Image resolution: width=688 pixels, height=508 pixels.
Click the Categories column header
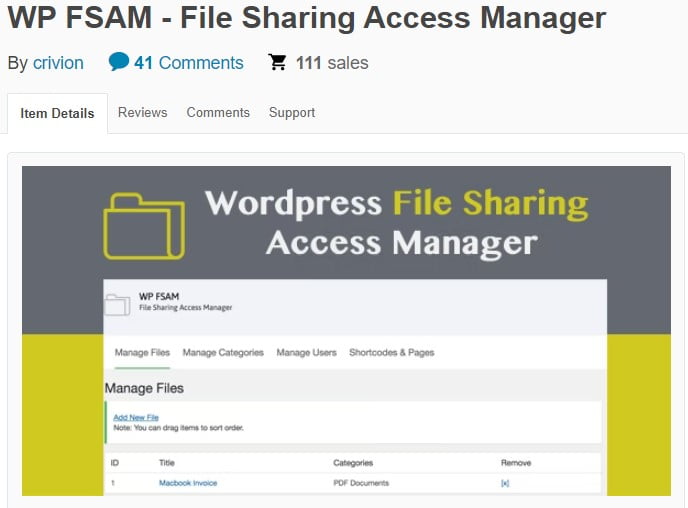(x=353, y=463)
